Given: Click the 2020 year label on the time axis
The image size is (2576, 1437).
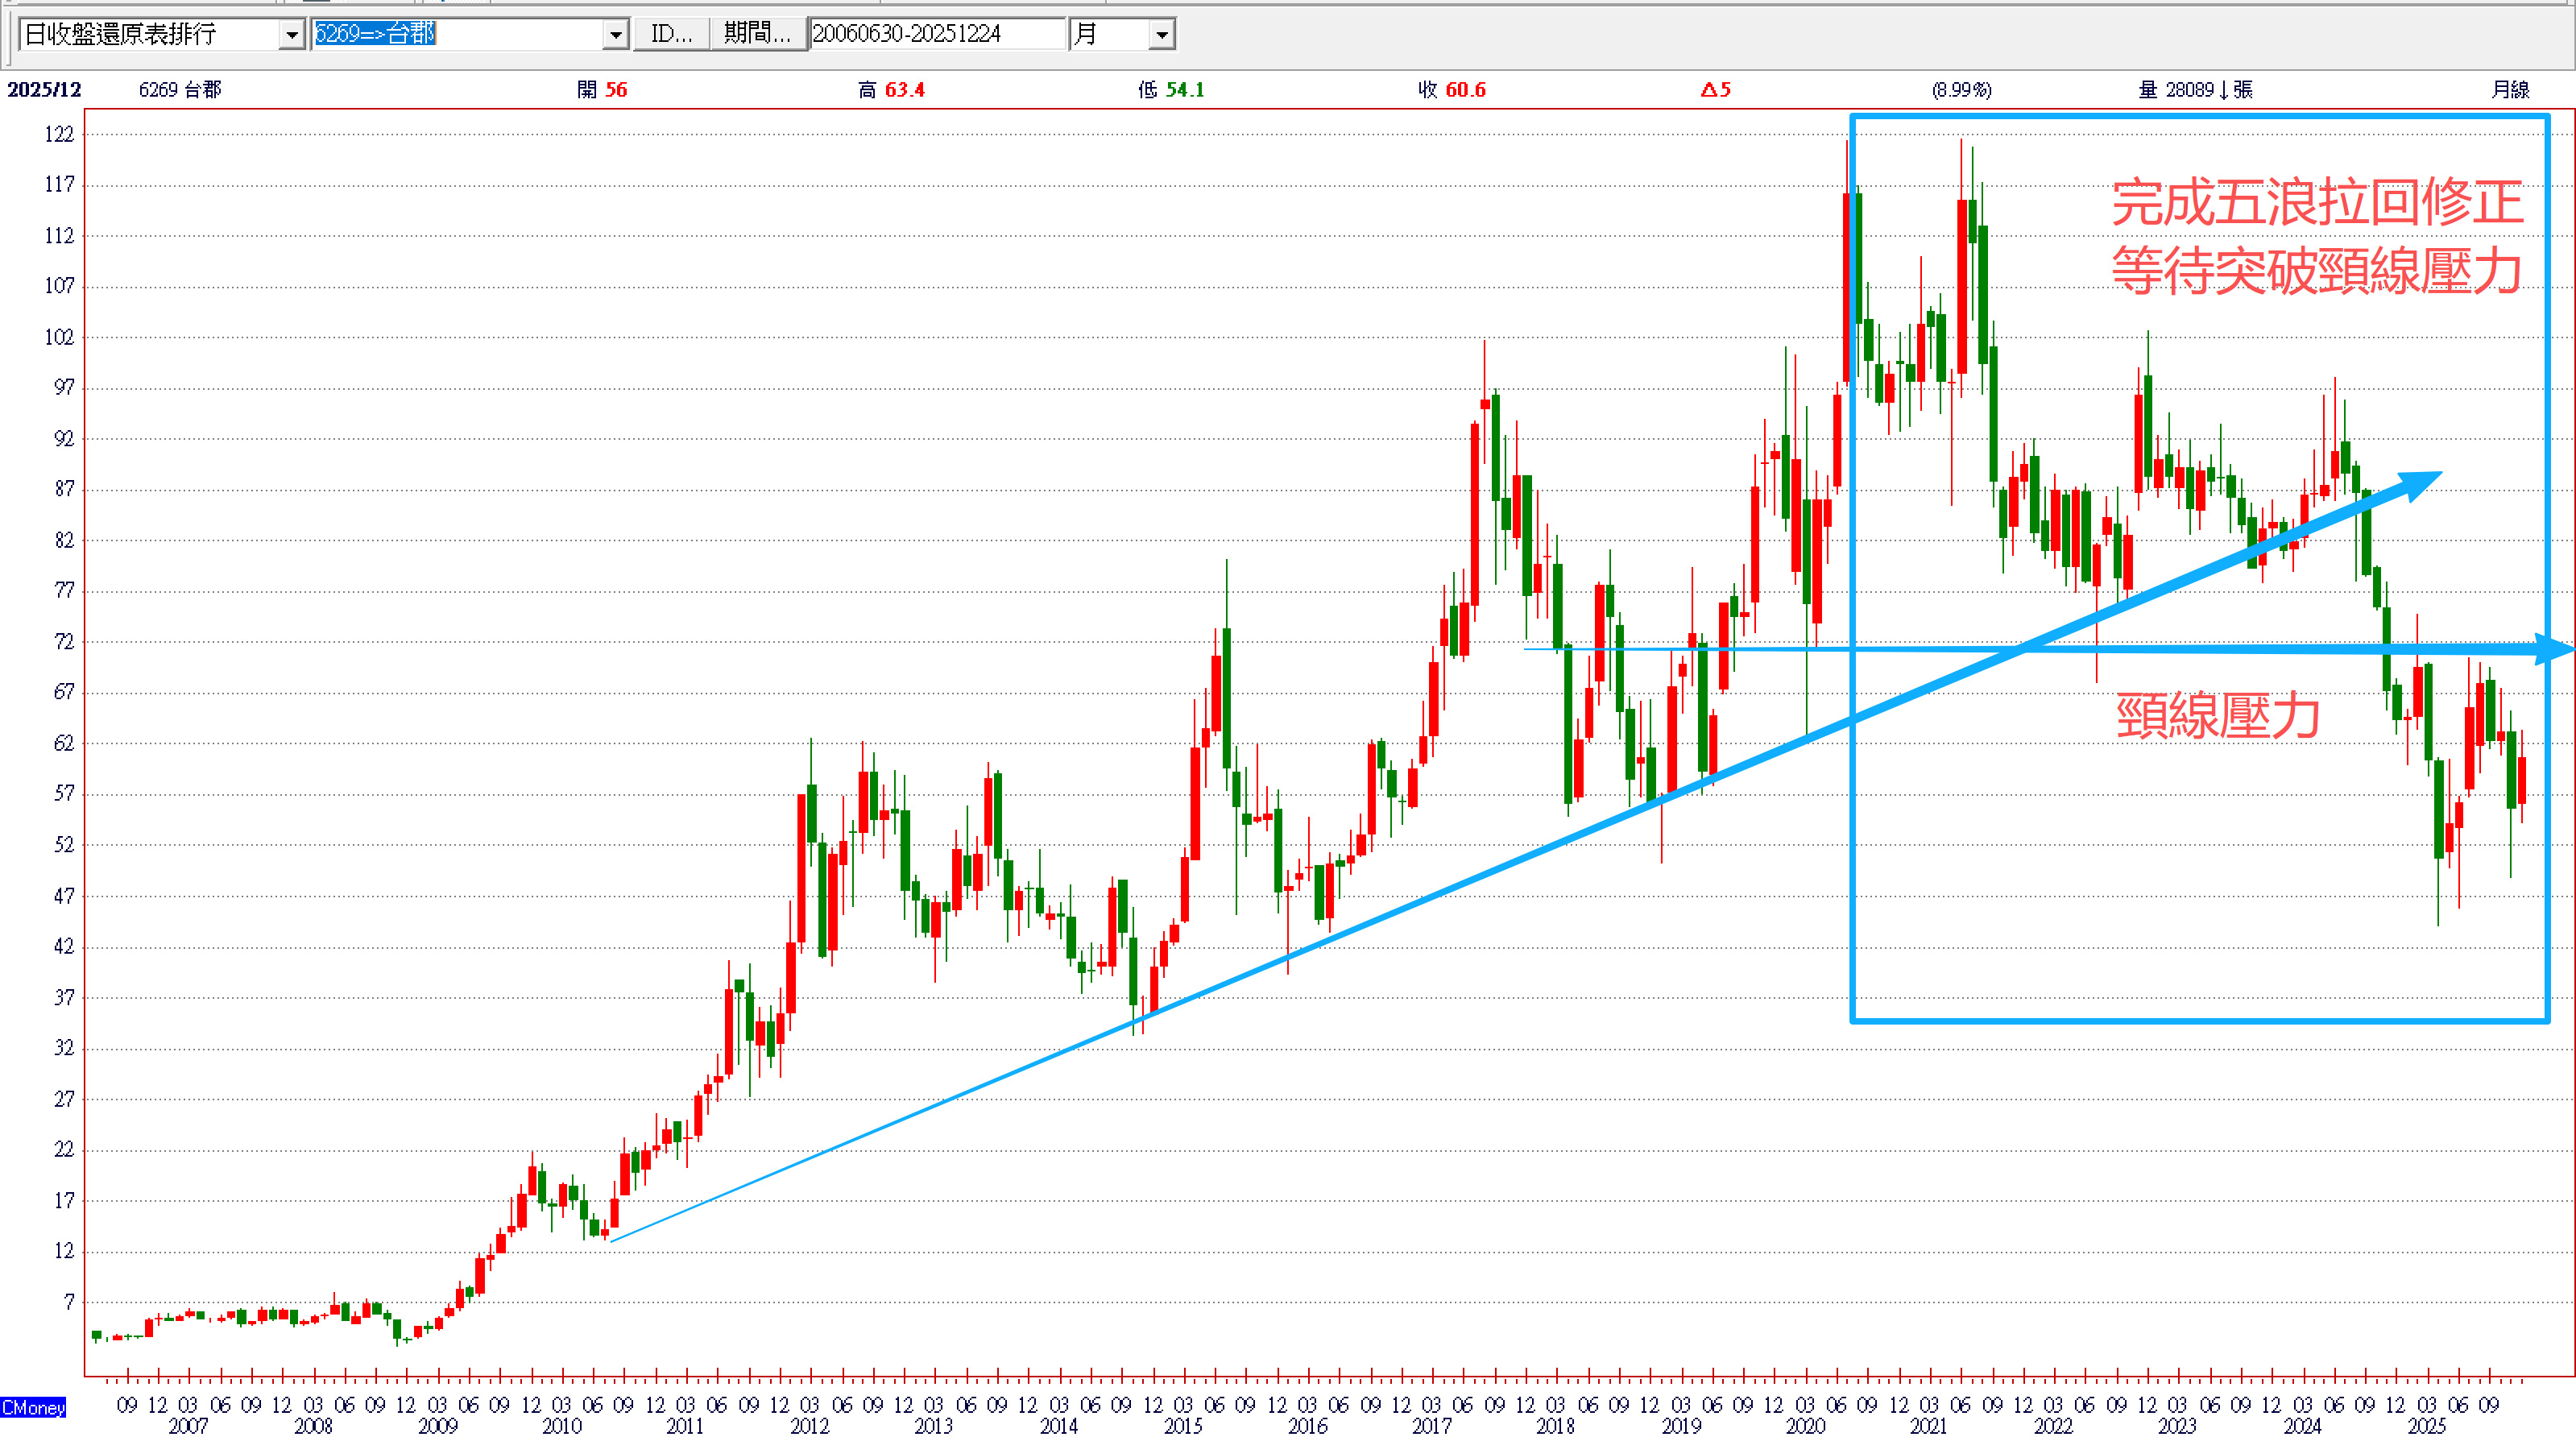Looking at the screenshot, I should (1805, 1426).
